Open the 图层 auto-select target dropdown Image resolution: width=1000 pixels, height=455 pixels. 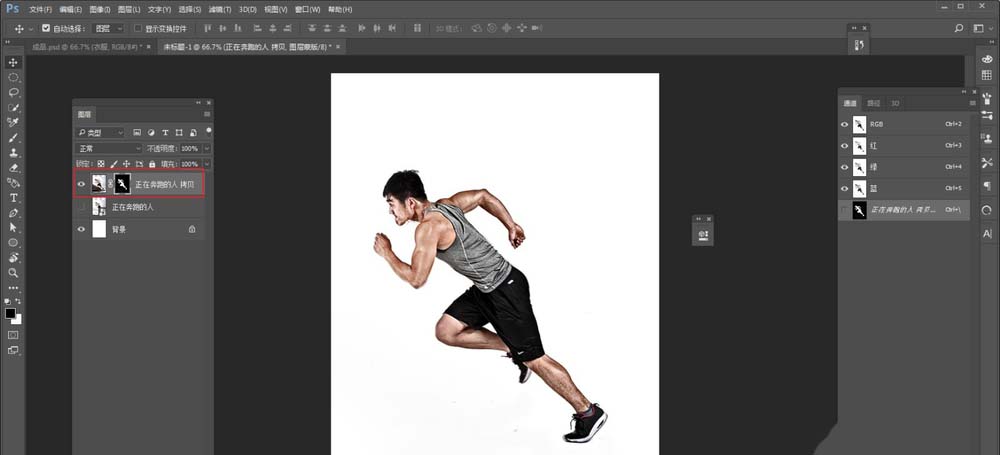(x=108, y=28)
